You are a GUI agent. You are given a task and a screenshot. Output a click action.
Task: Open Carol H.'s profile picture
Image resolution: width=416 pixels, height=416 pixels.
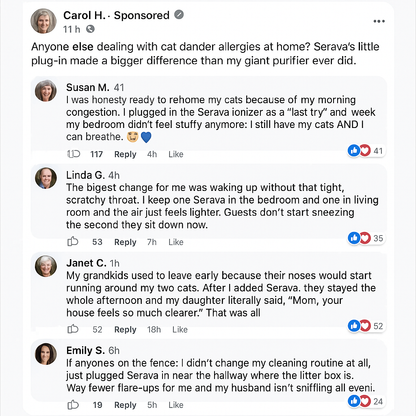[44, 21]
